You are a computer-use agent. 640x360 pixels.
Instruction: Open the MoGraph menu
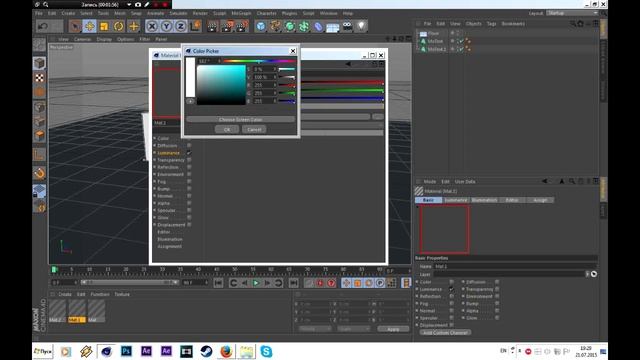(x=241, y=13)
